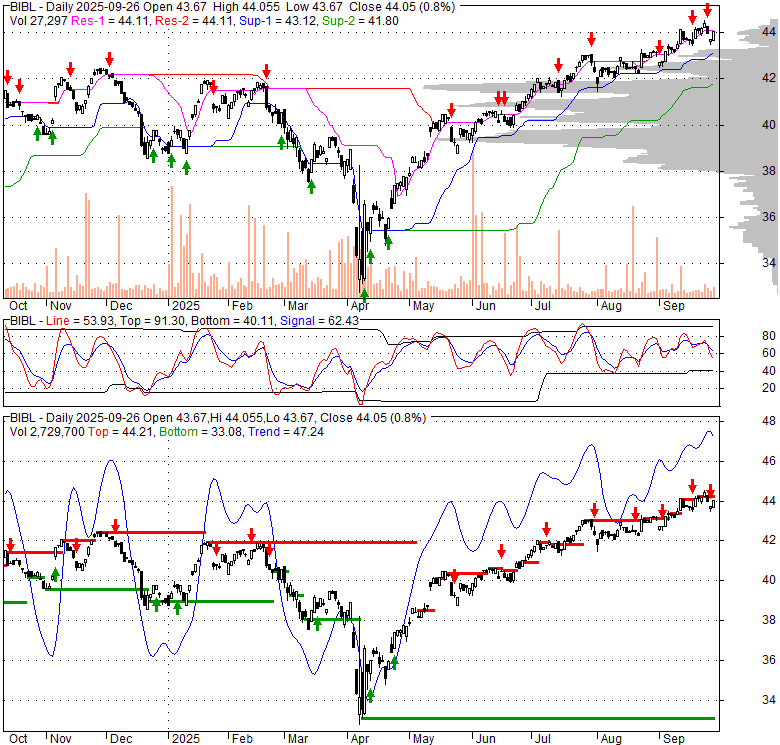
Task: Click the Oct label on top chart's time axis
Action: pos(18,306)
